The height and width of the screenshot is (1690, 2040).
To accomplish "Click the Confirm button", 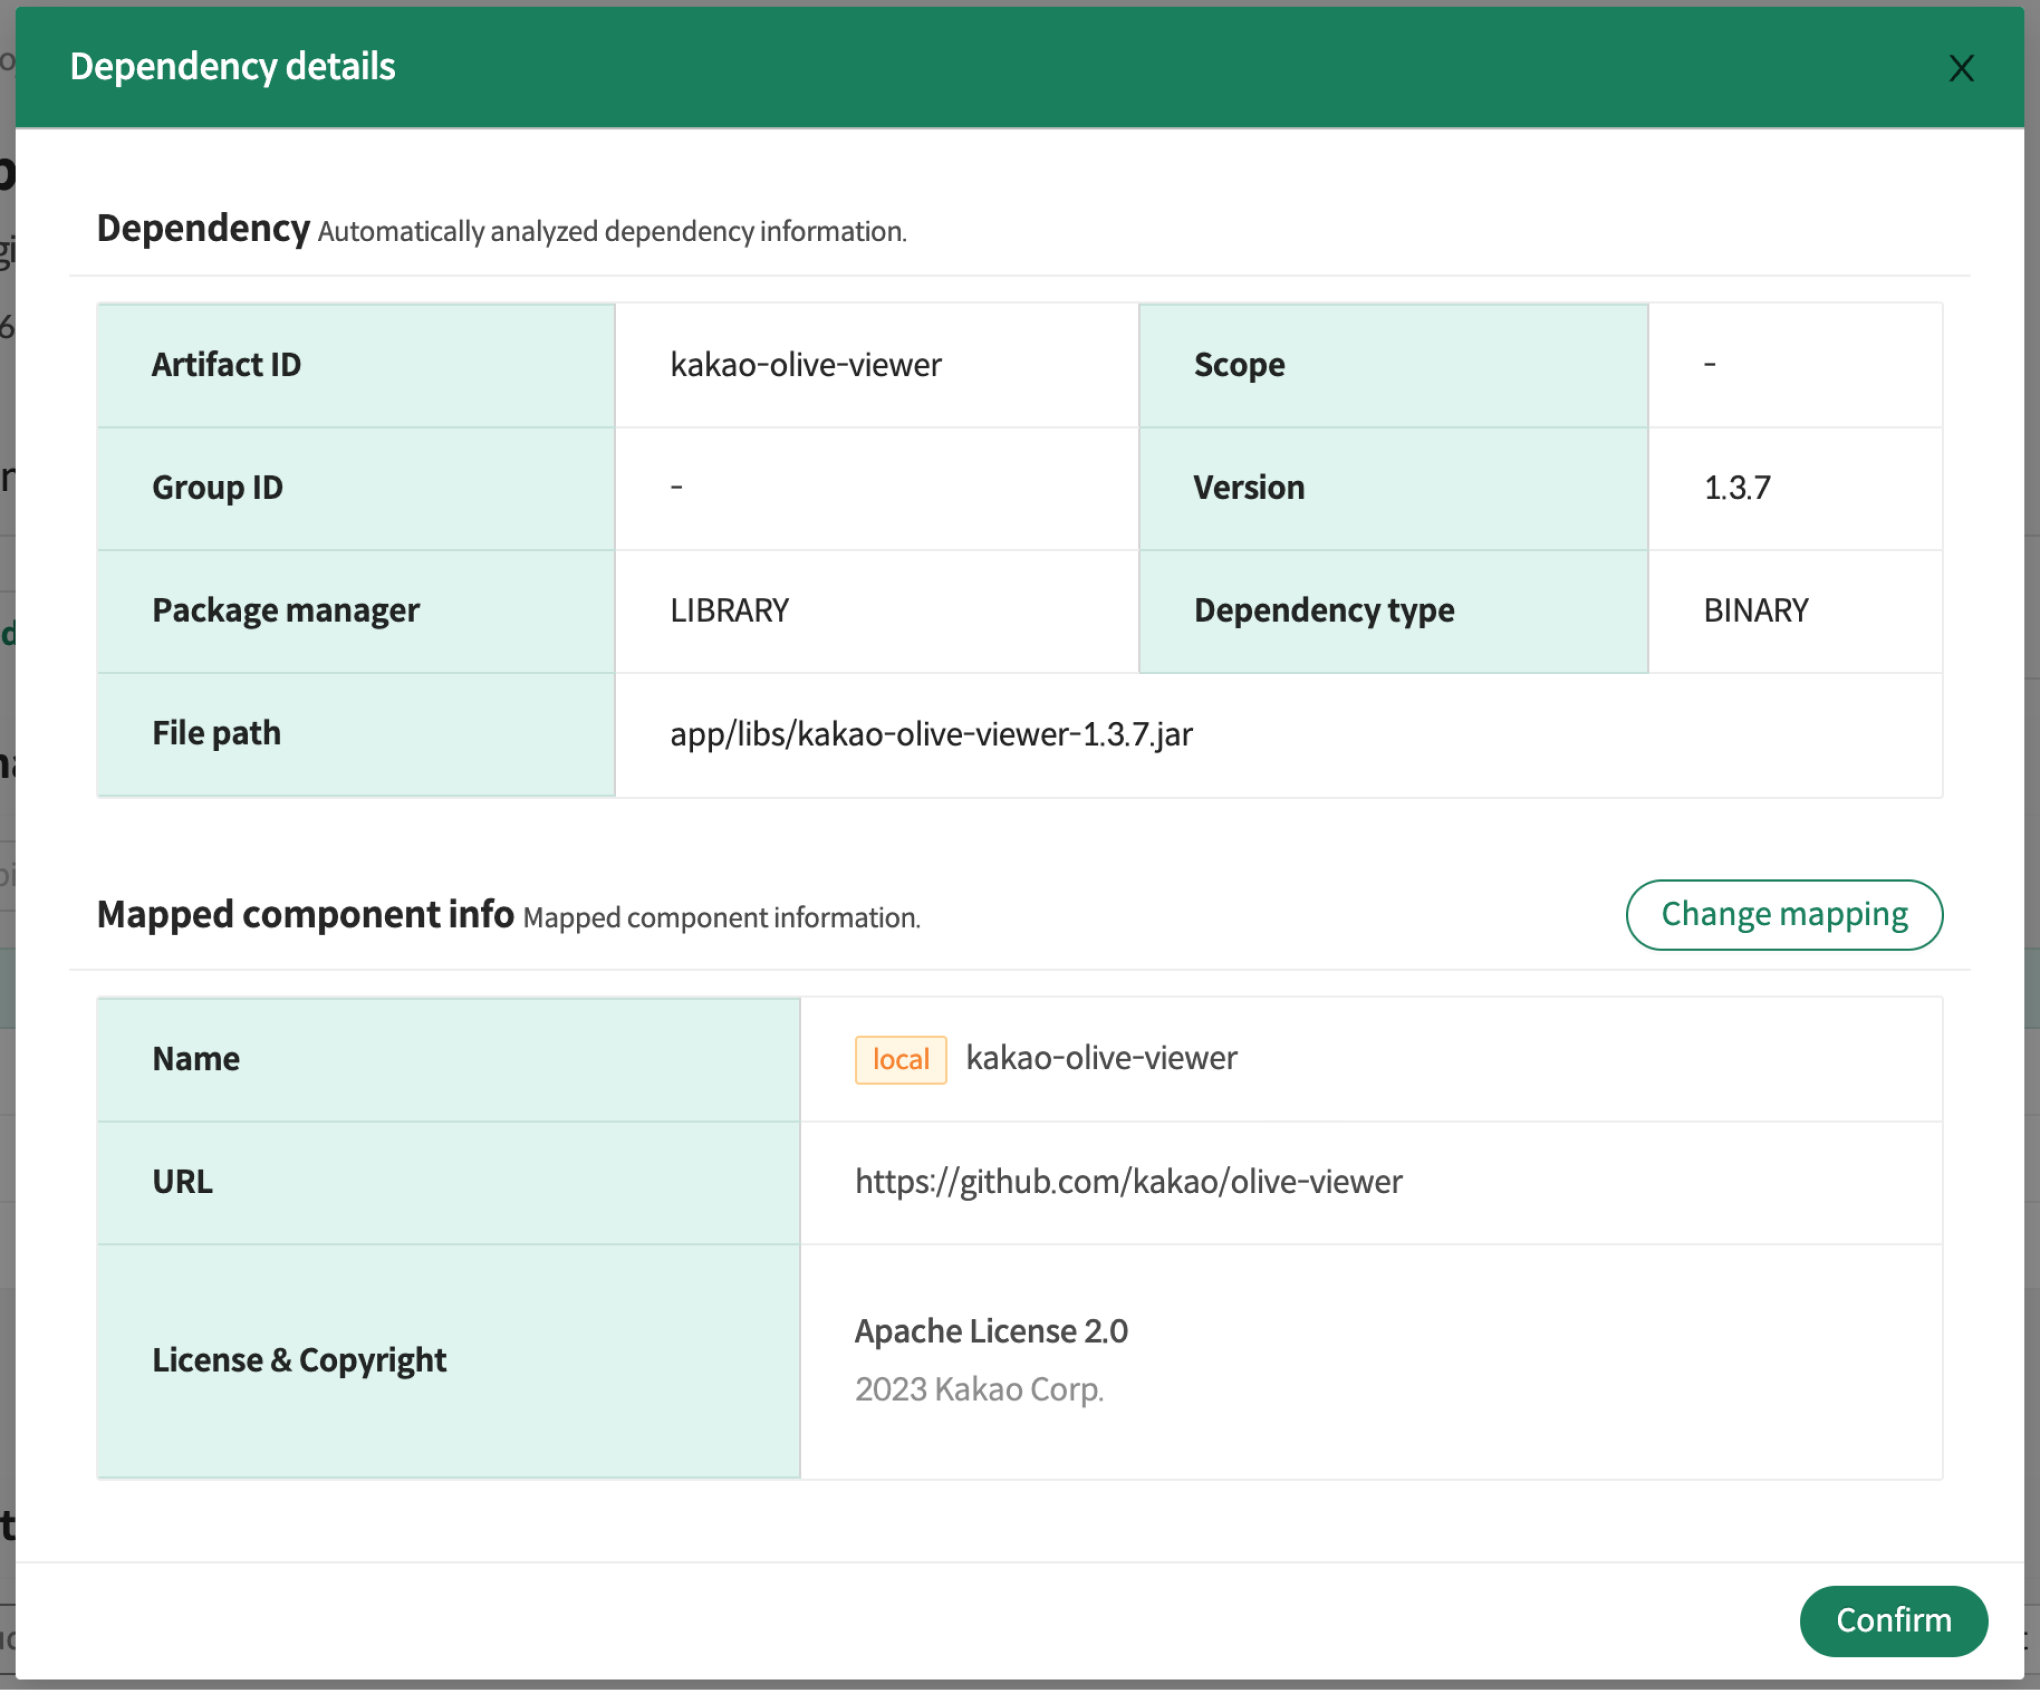I will point(1892,1619).
